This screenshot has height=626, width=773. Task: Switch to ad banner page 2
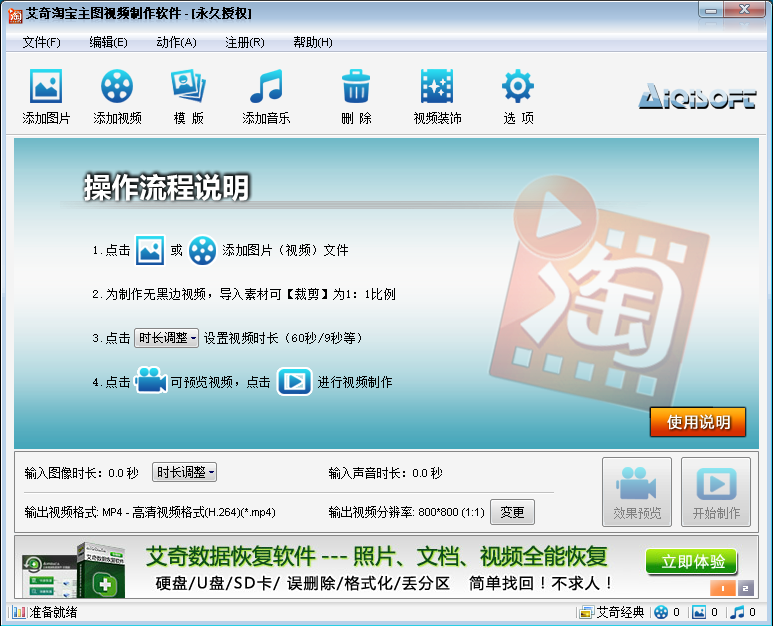[x=745, y=588]
